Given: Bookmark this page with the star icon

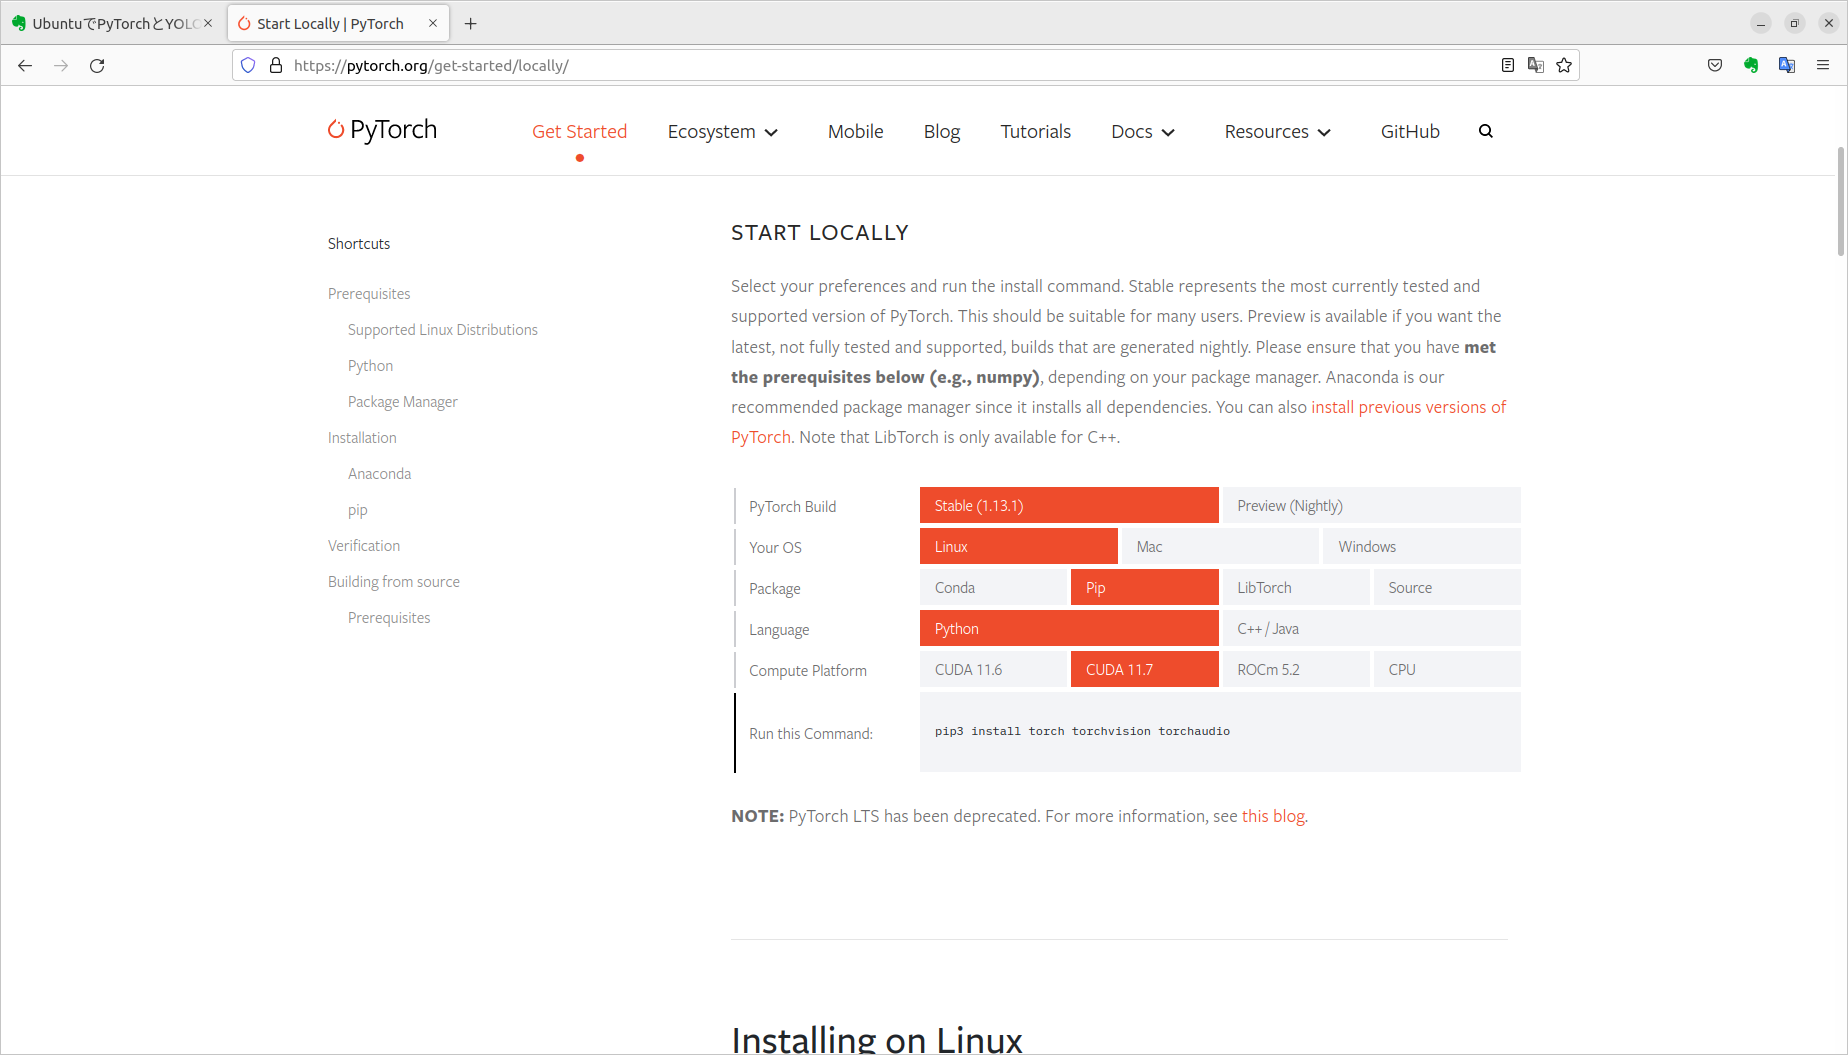Looking at the screenshot, I should tap(1563, 65).
